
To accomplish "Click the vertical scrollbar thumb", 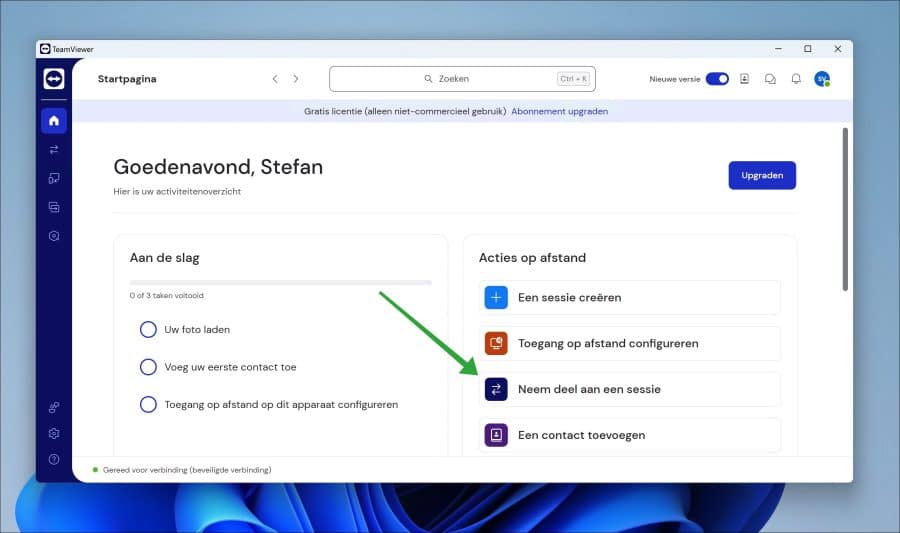I will coord(845,209).
